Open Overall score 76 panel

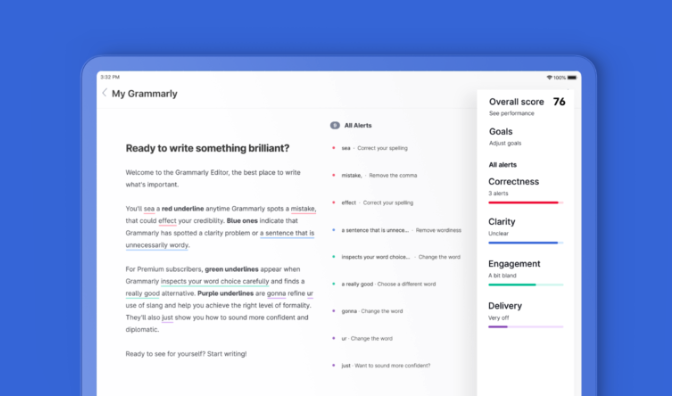[527, 102]
